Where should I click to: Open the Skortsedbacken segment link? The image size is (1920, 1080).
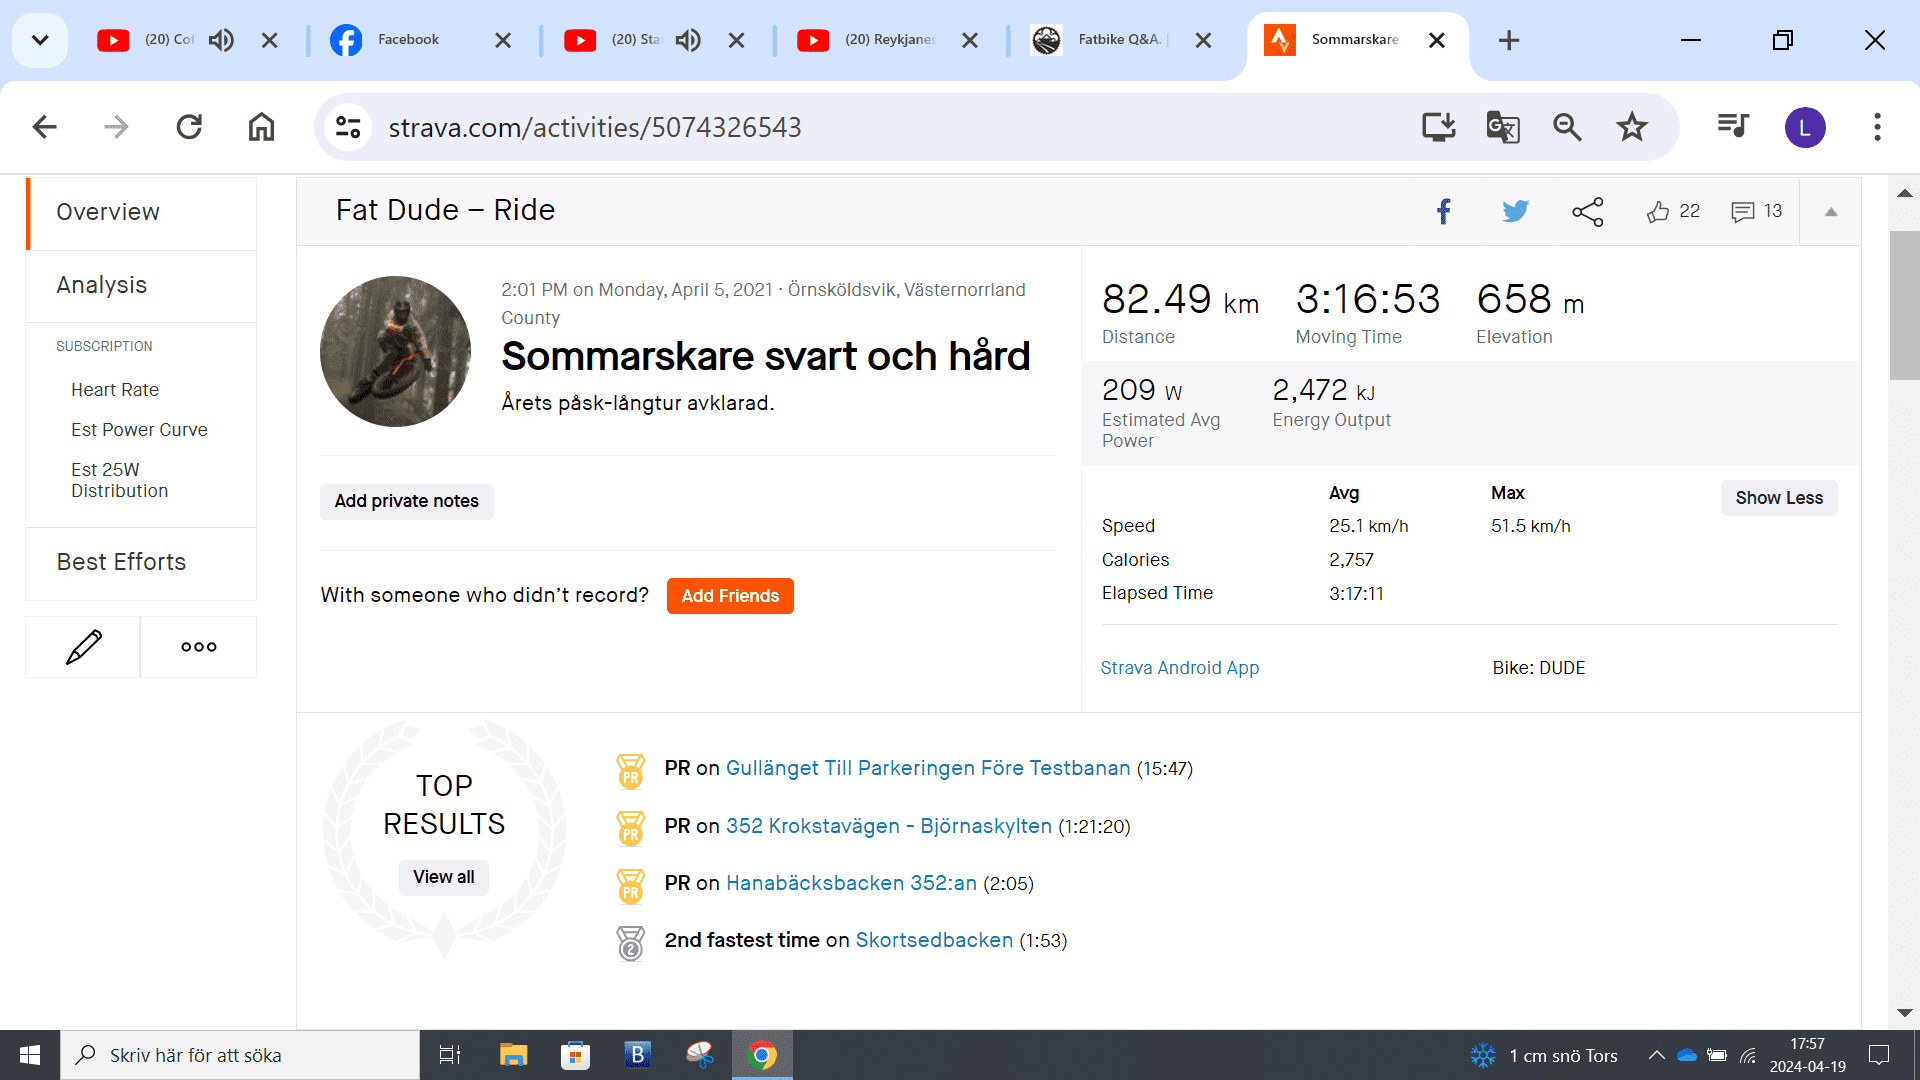(934, 940)
